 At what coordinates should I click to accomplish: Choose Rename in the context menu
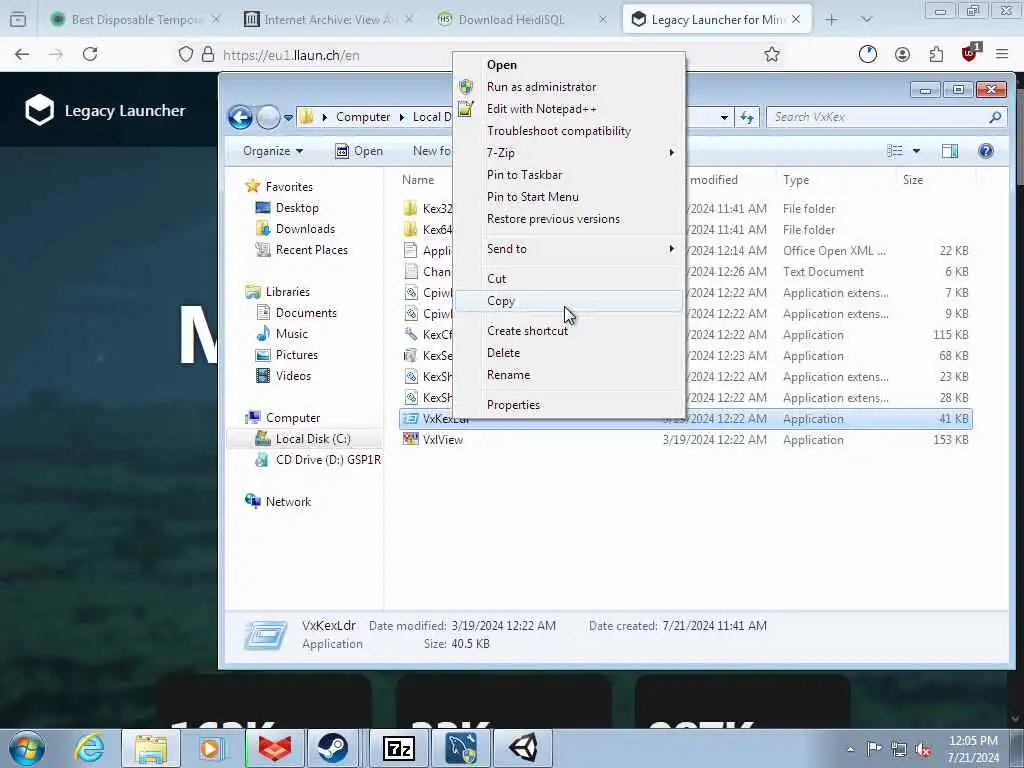(508, 375)
